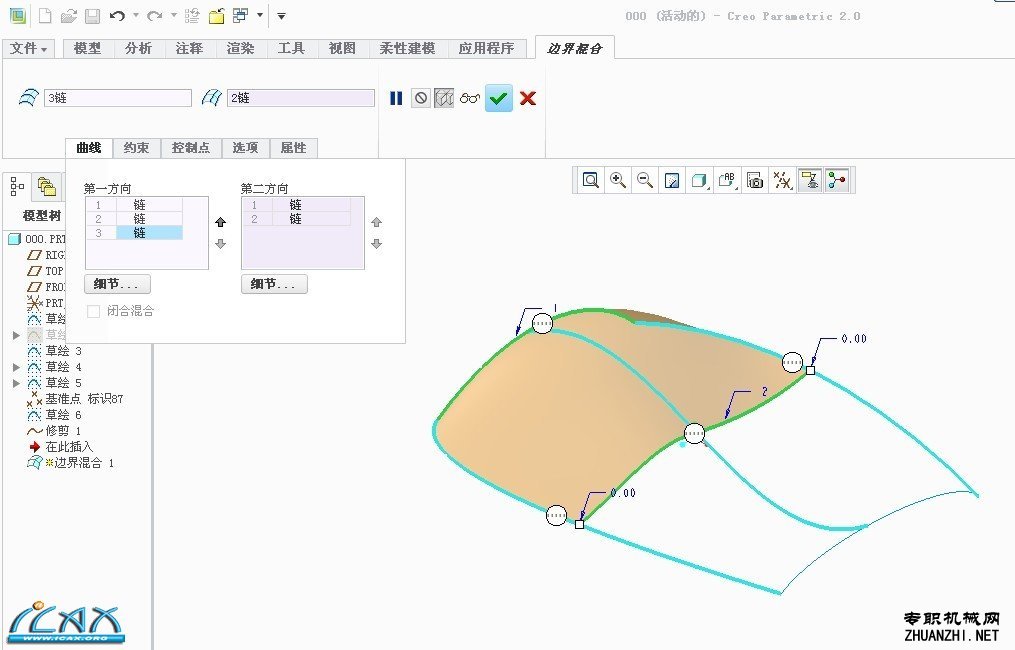This screenshot has width=1015, height=650.
Task: Switch to the 模型 ribbon tab
Action: 87,48
